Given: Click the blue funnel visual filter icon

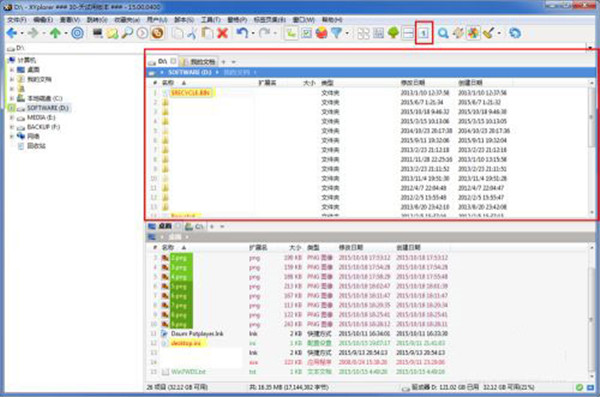Looking at the screenshot, I should click(336, 33).
